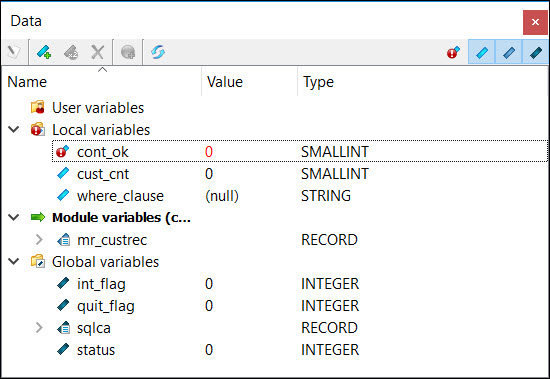
Task: Select the status variable
Action: coord(96,350)
